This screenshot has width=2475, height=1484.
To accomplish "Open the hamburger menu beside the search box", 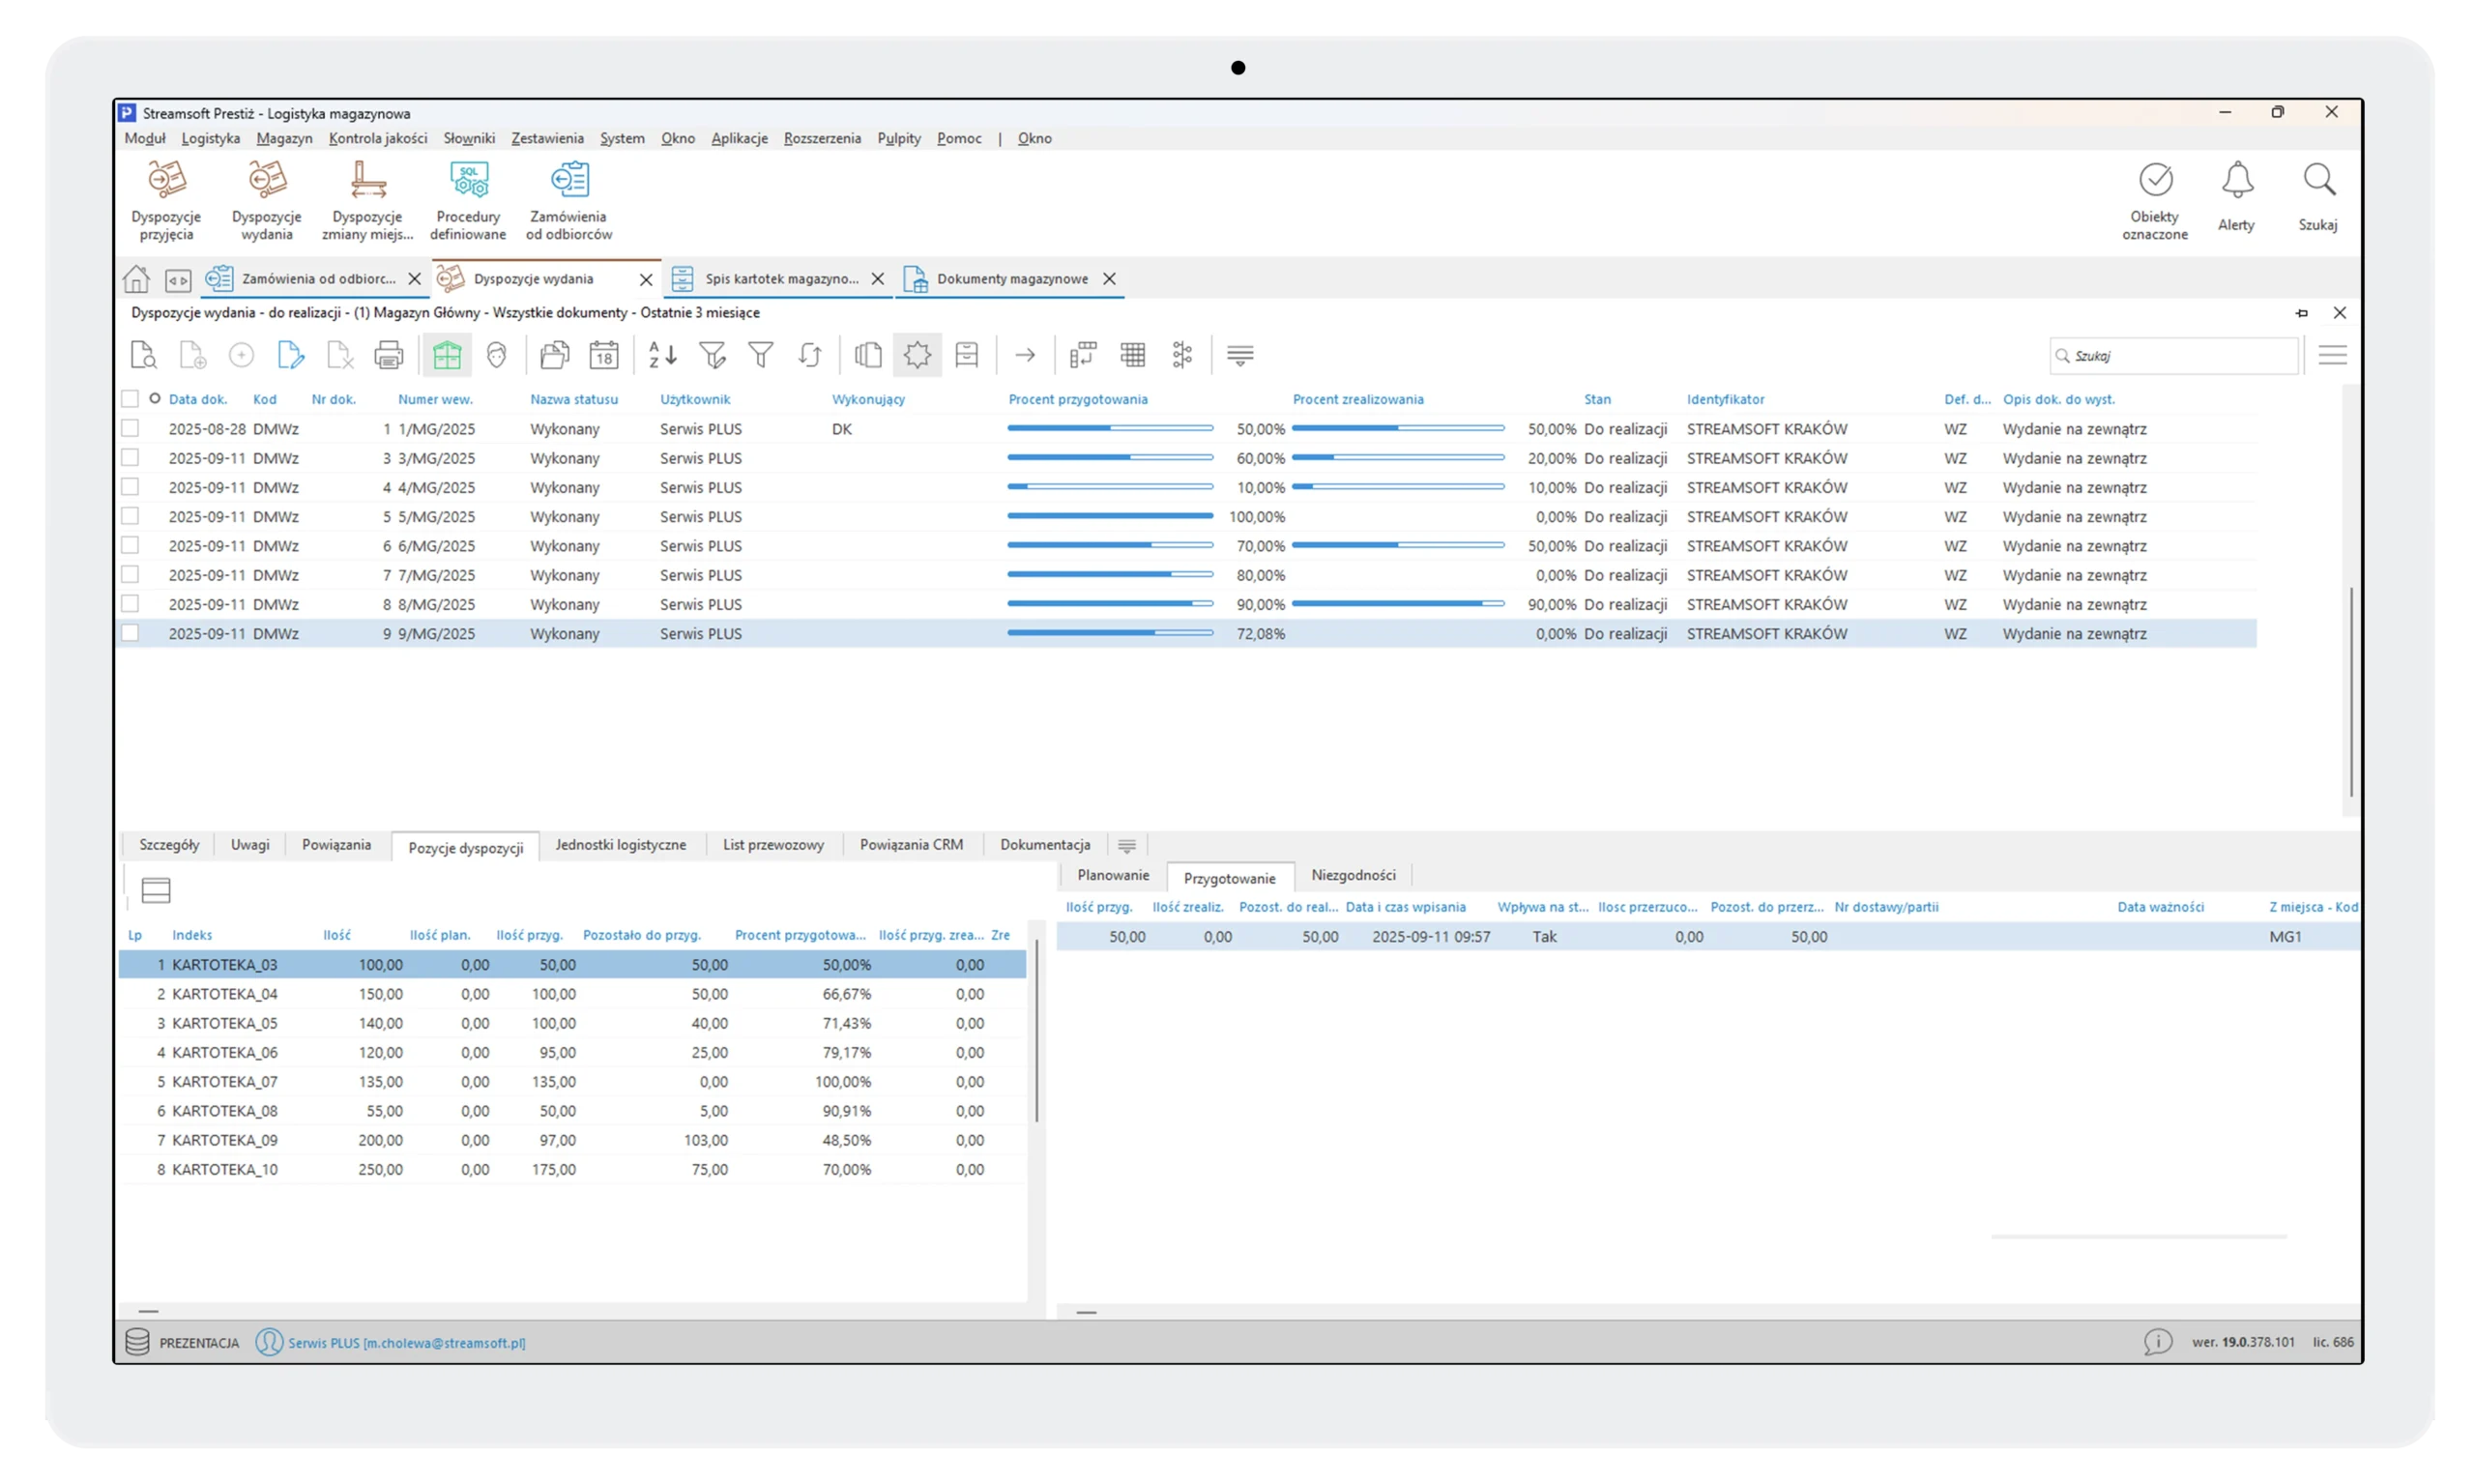I will tap(2332, 355).
